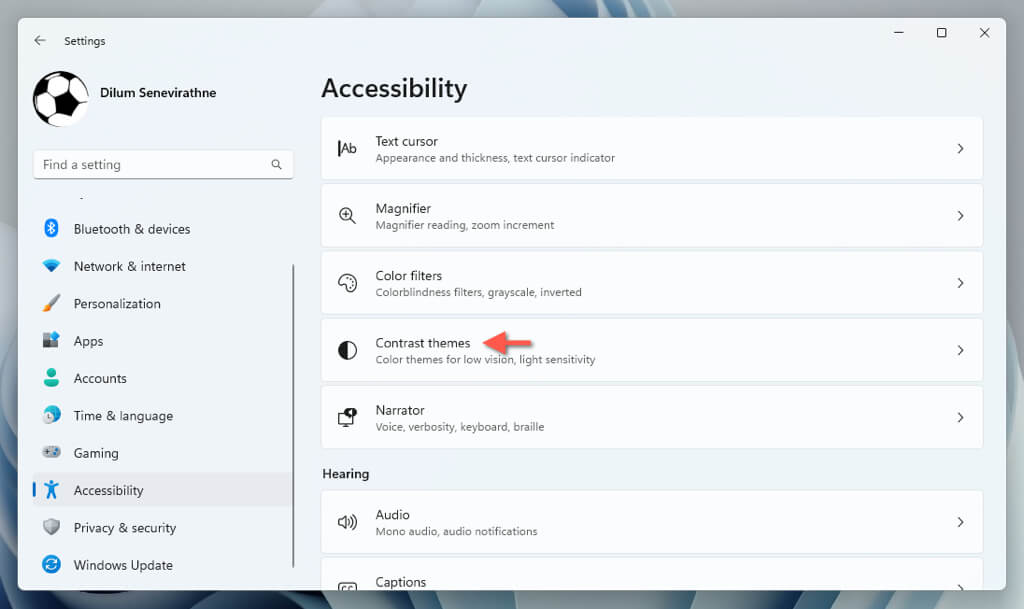Open the Narrator settings row
The height and width of the screenshot is (609, 1024).
pyautogui.click(x=650, y=417)
